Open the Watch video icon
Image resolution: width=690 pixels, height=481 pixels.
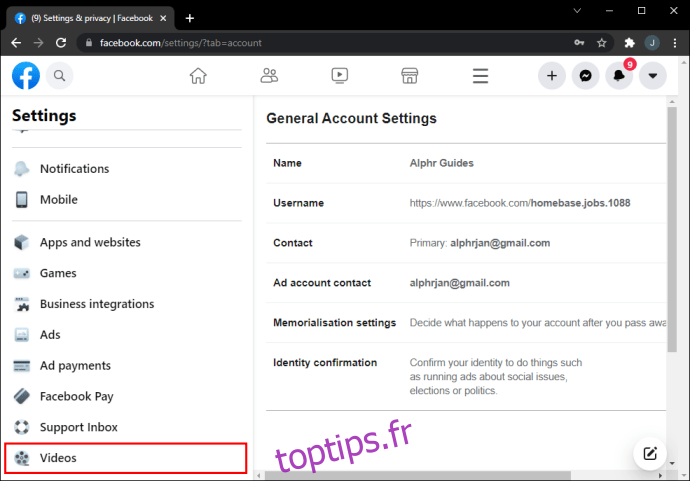[x=339, y=76]
